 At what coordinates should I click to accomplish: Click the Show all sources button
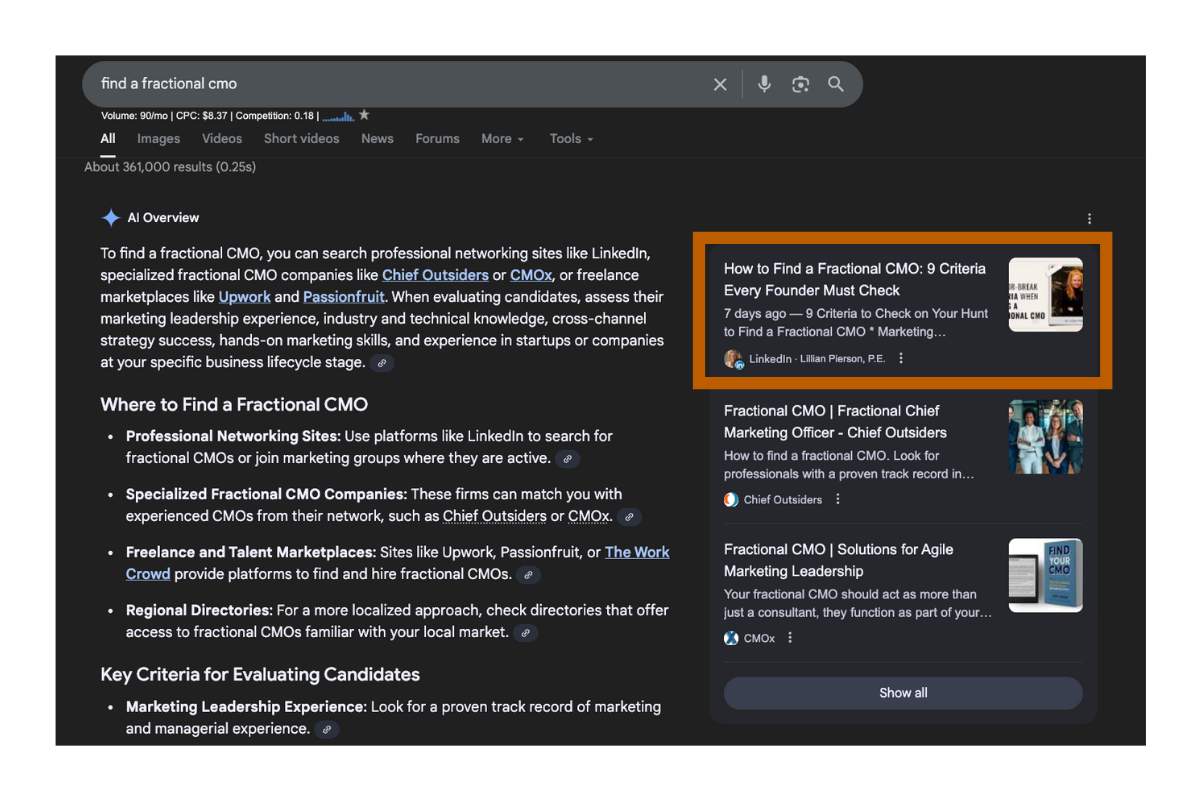[x=903, y=693]
